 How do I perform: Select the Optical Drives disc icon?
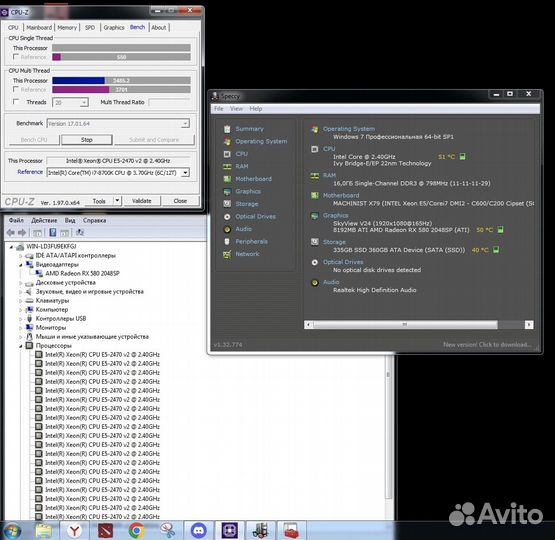click(x=227, y=217)
